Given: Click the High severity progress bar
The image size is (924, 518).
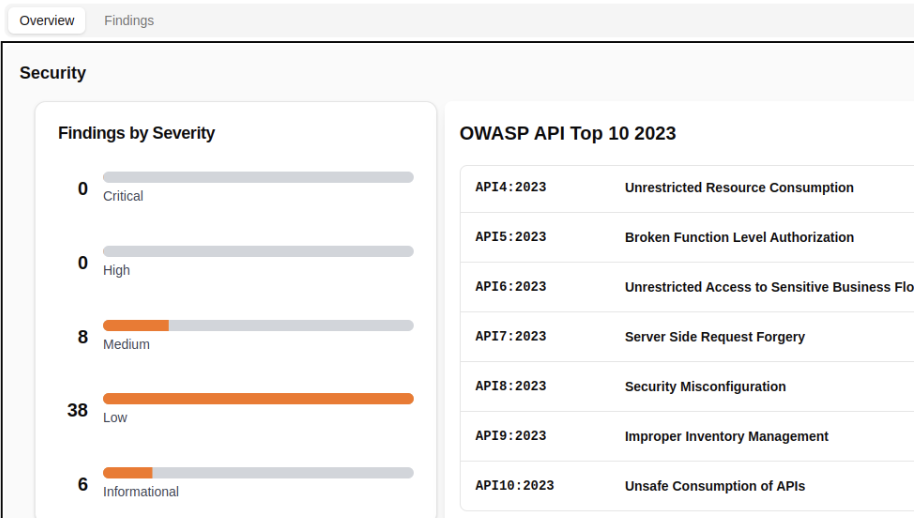Looking at the screenshot, I should pos(258,251).
